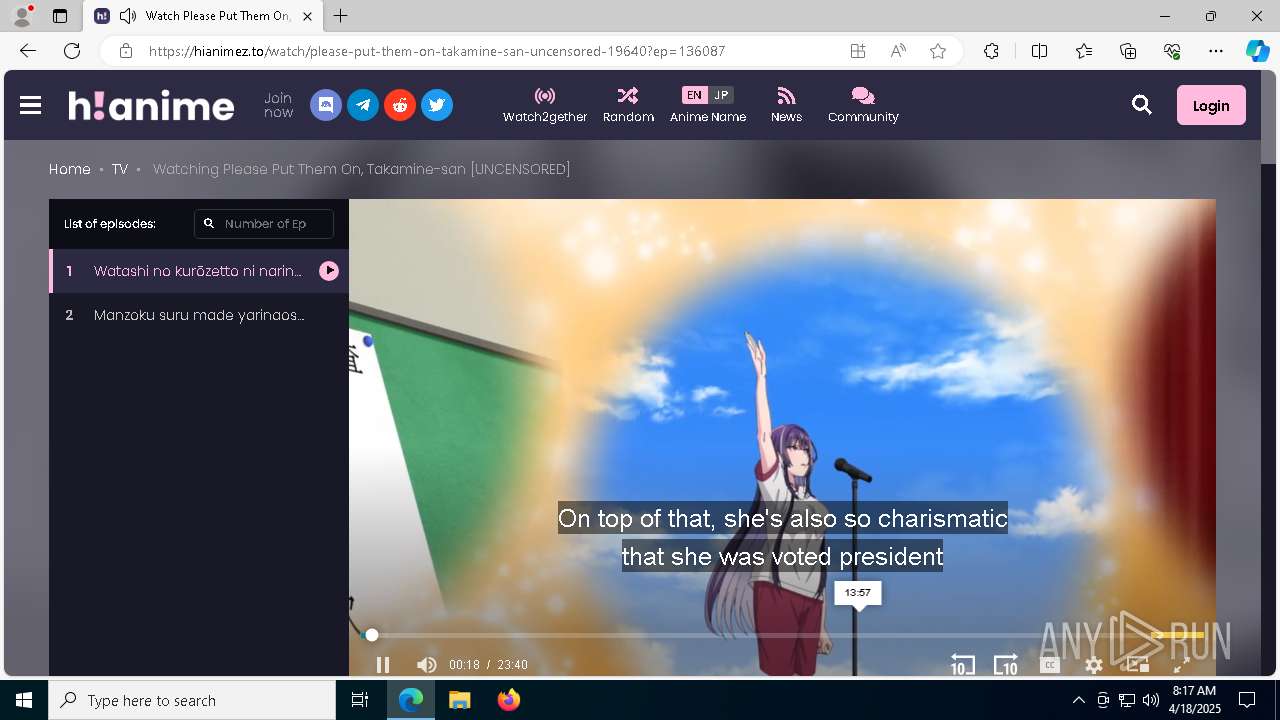Click the Login button
This screenshot has width=1280, height=720.
(x=1211, y=105)
